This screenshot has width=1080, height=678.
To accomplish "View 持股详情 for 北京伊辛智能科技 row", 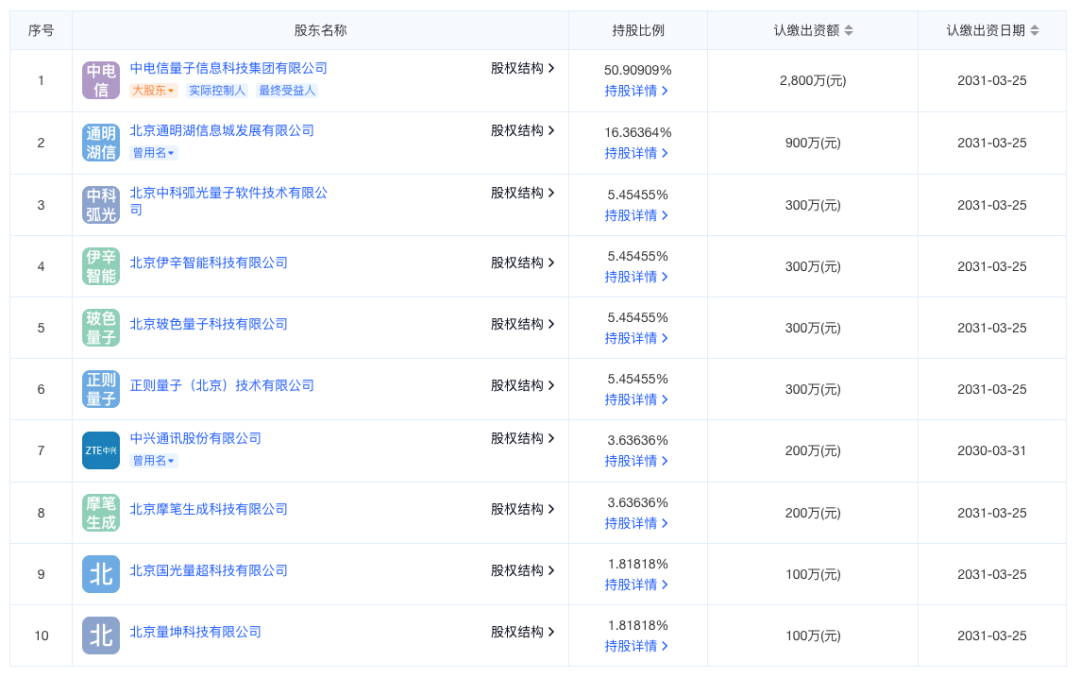I will pyautogui.click(x=636, y=277).
